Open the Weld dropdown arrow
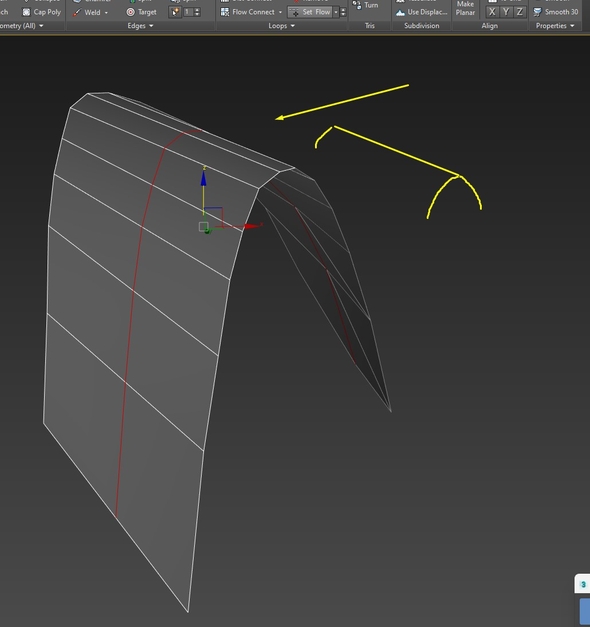This screenshot has height=627, width=590. click(106, 13)
